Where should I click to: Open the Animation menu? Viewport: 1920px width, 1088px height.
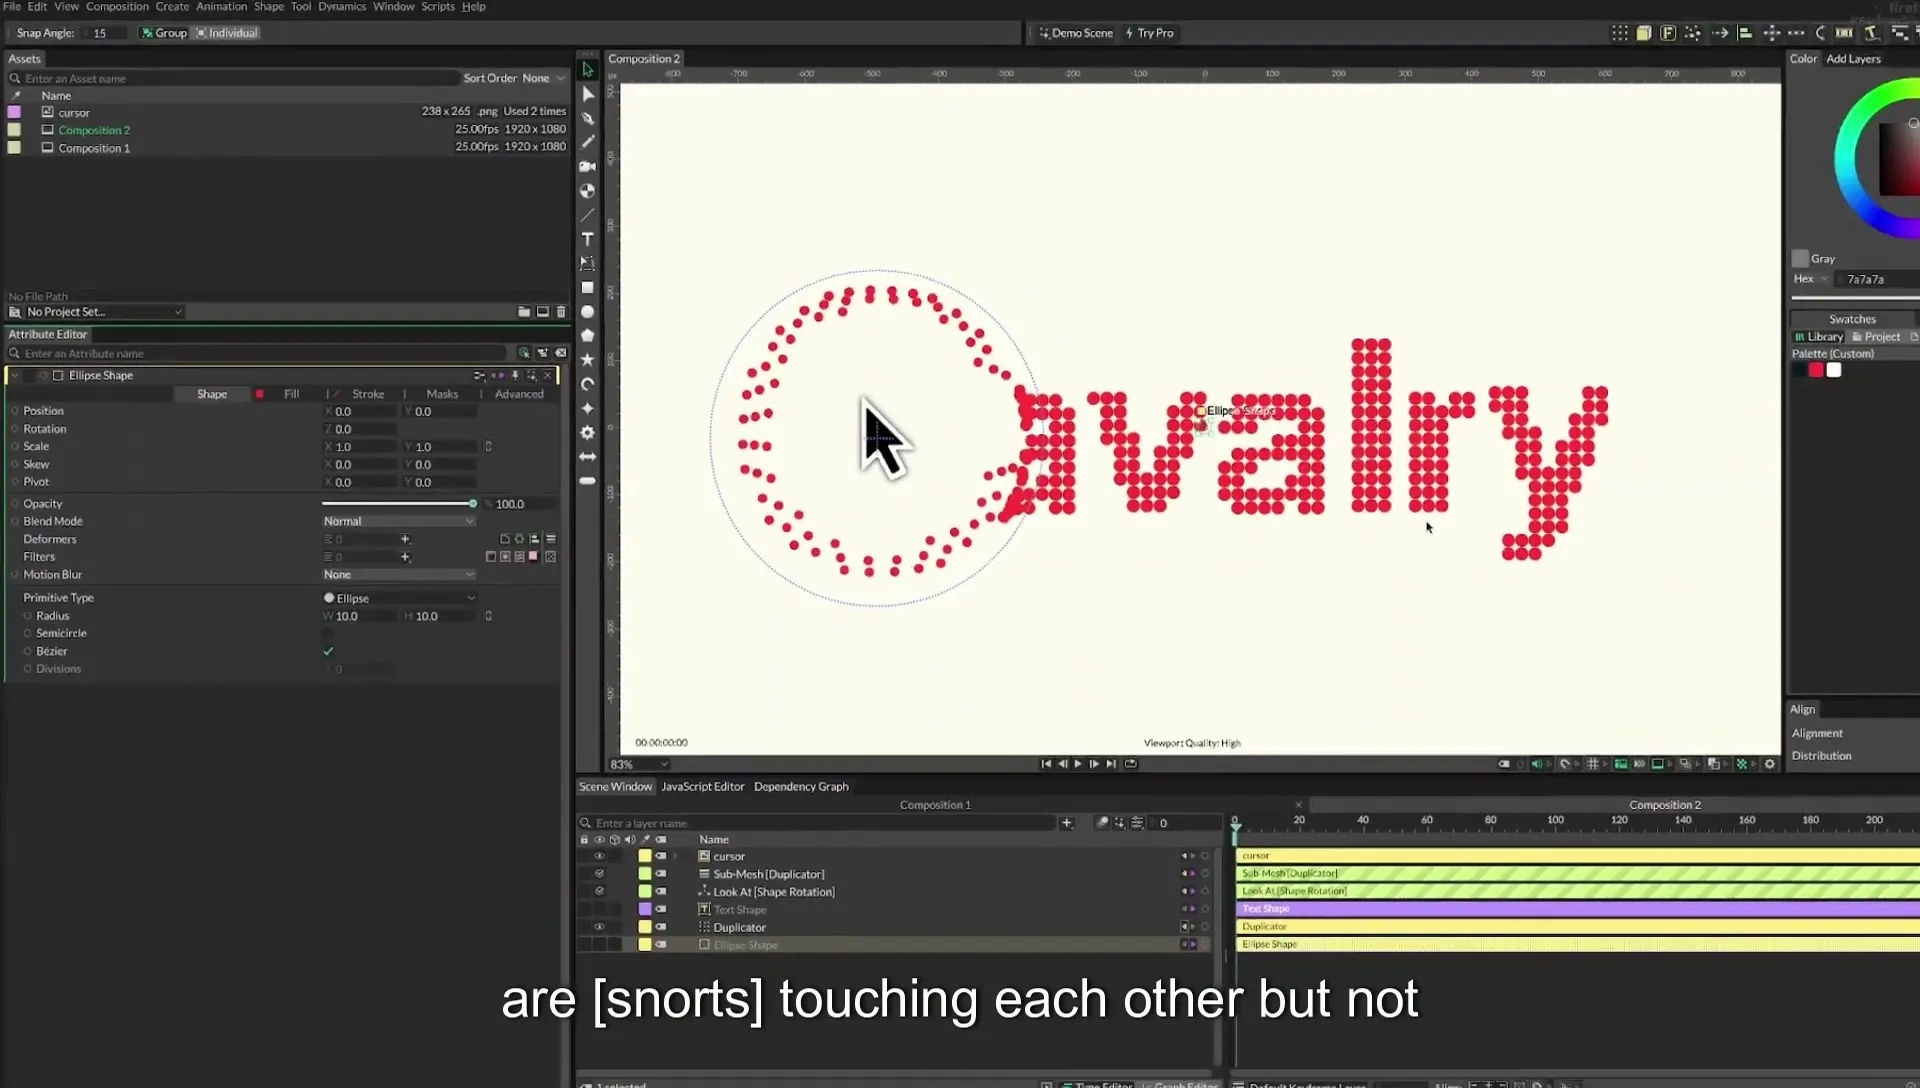221,7
